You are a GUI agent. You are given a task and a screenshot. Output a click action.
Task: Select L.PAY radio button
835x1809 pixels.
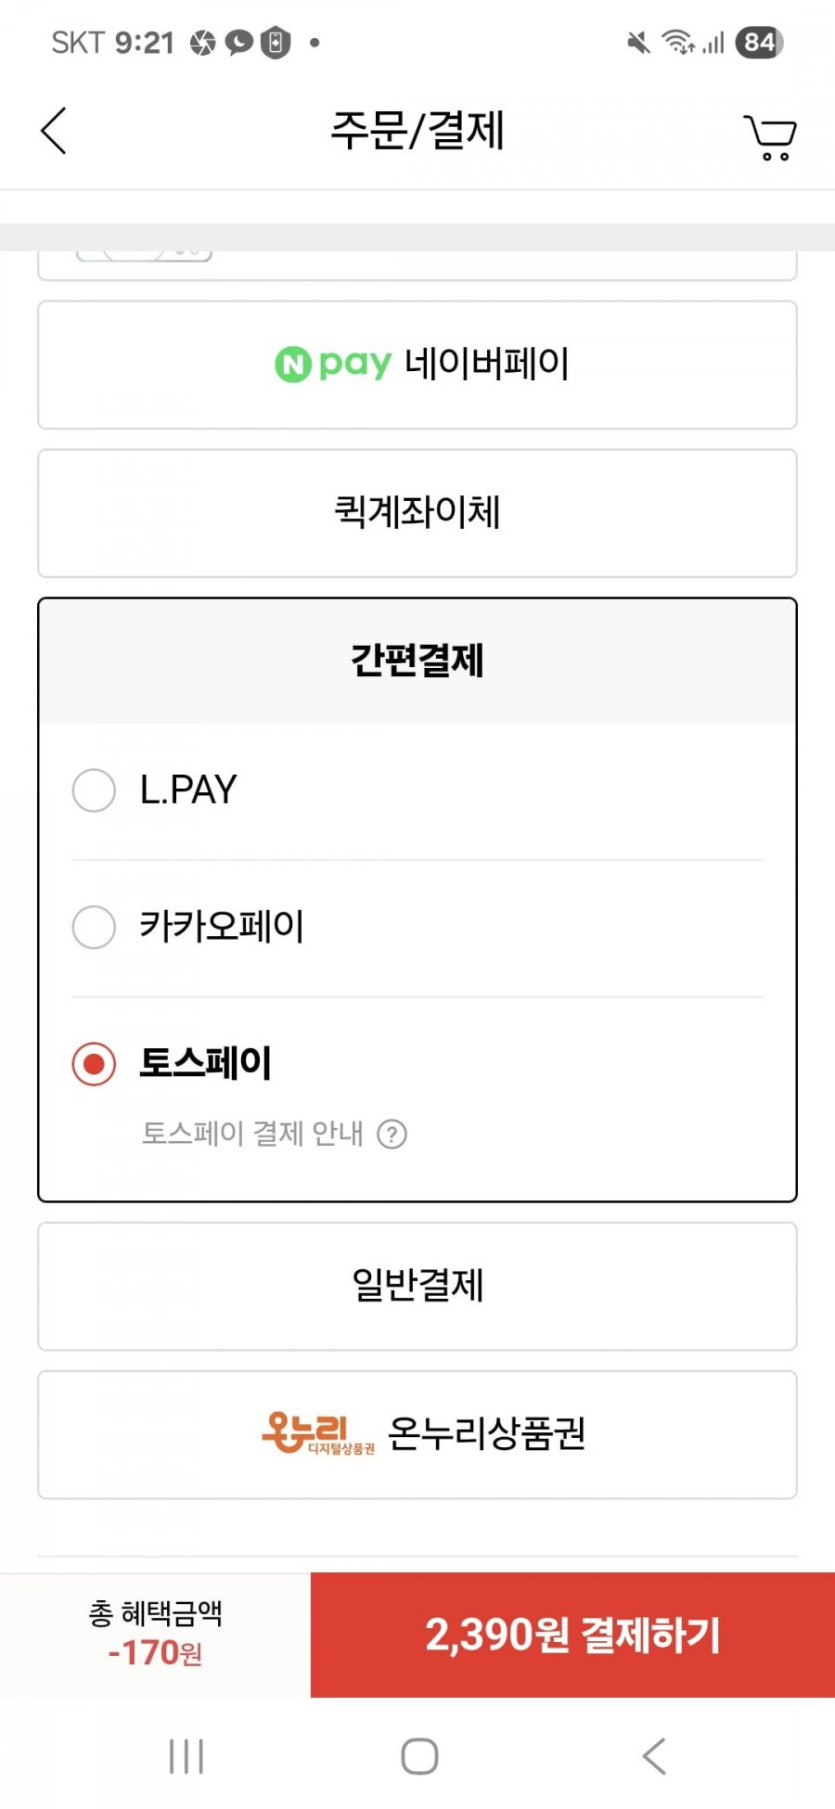click(94, 790)
